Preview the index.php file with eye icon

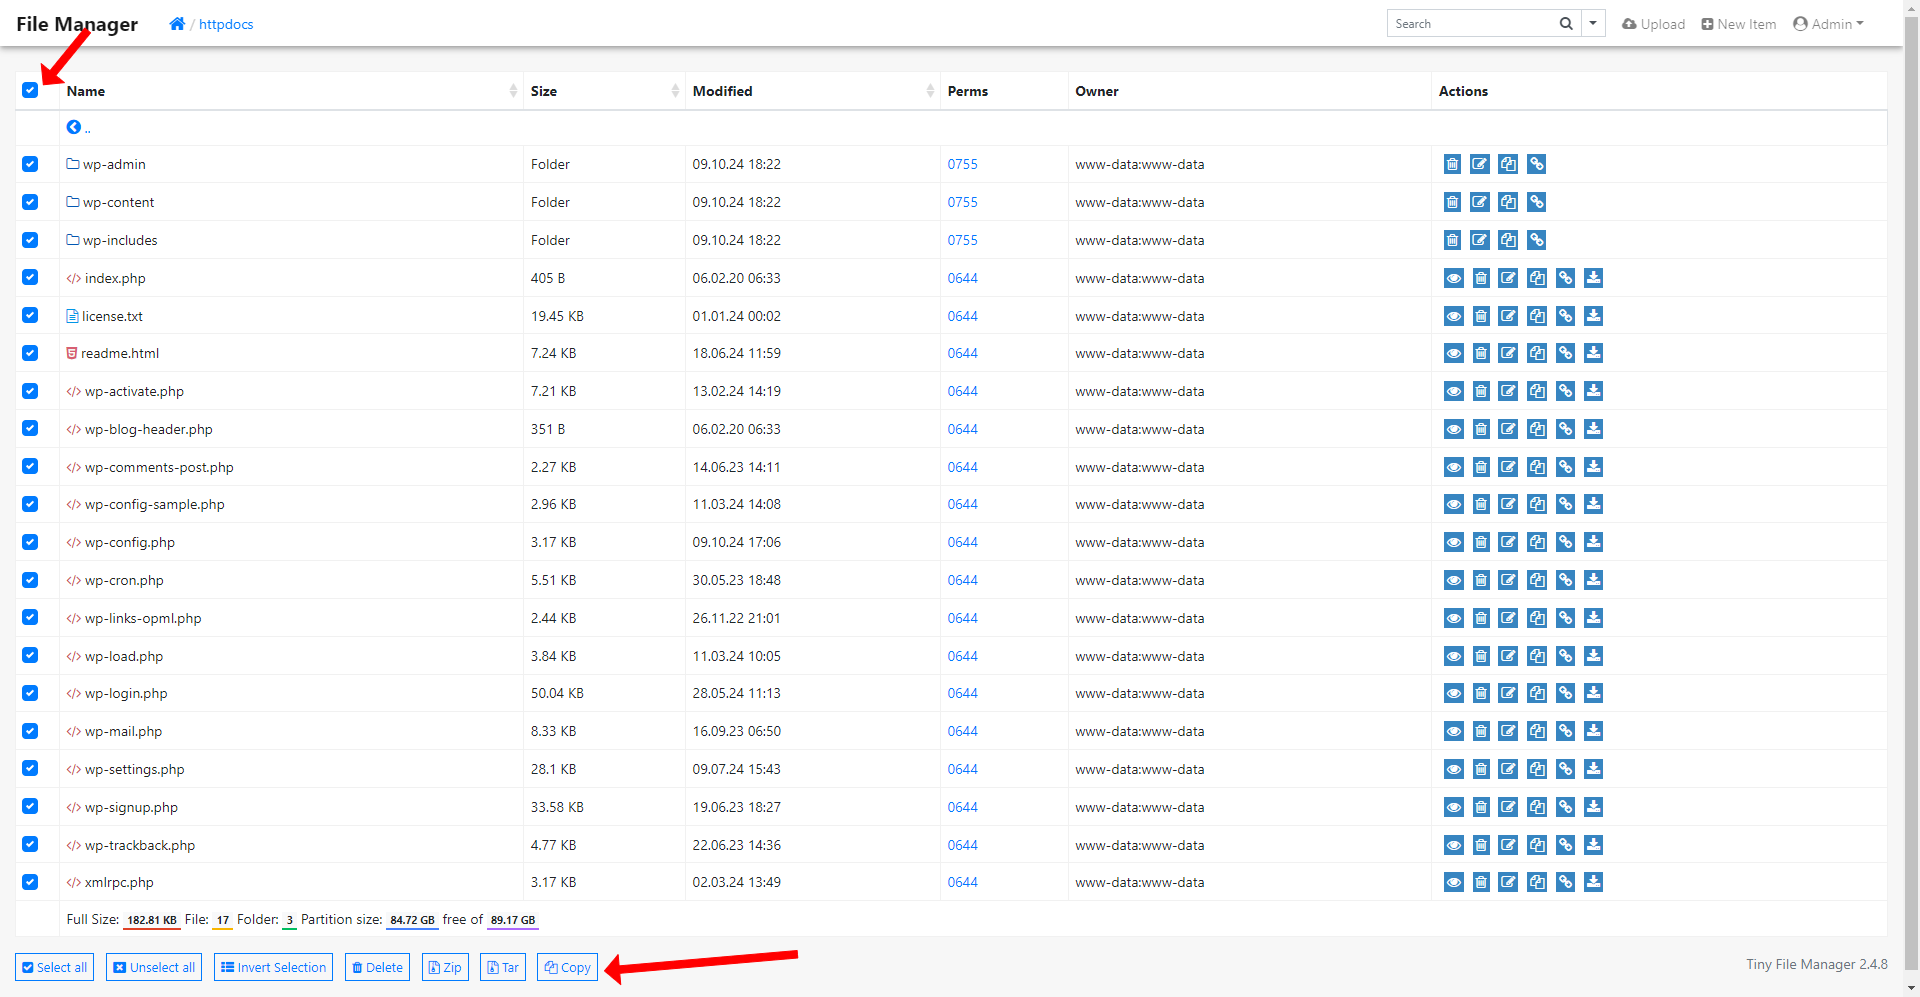pyautogui.click(x=1453, y=278)
